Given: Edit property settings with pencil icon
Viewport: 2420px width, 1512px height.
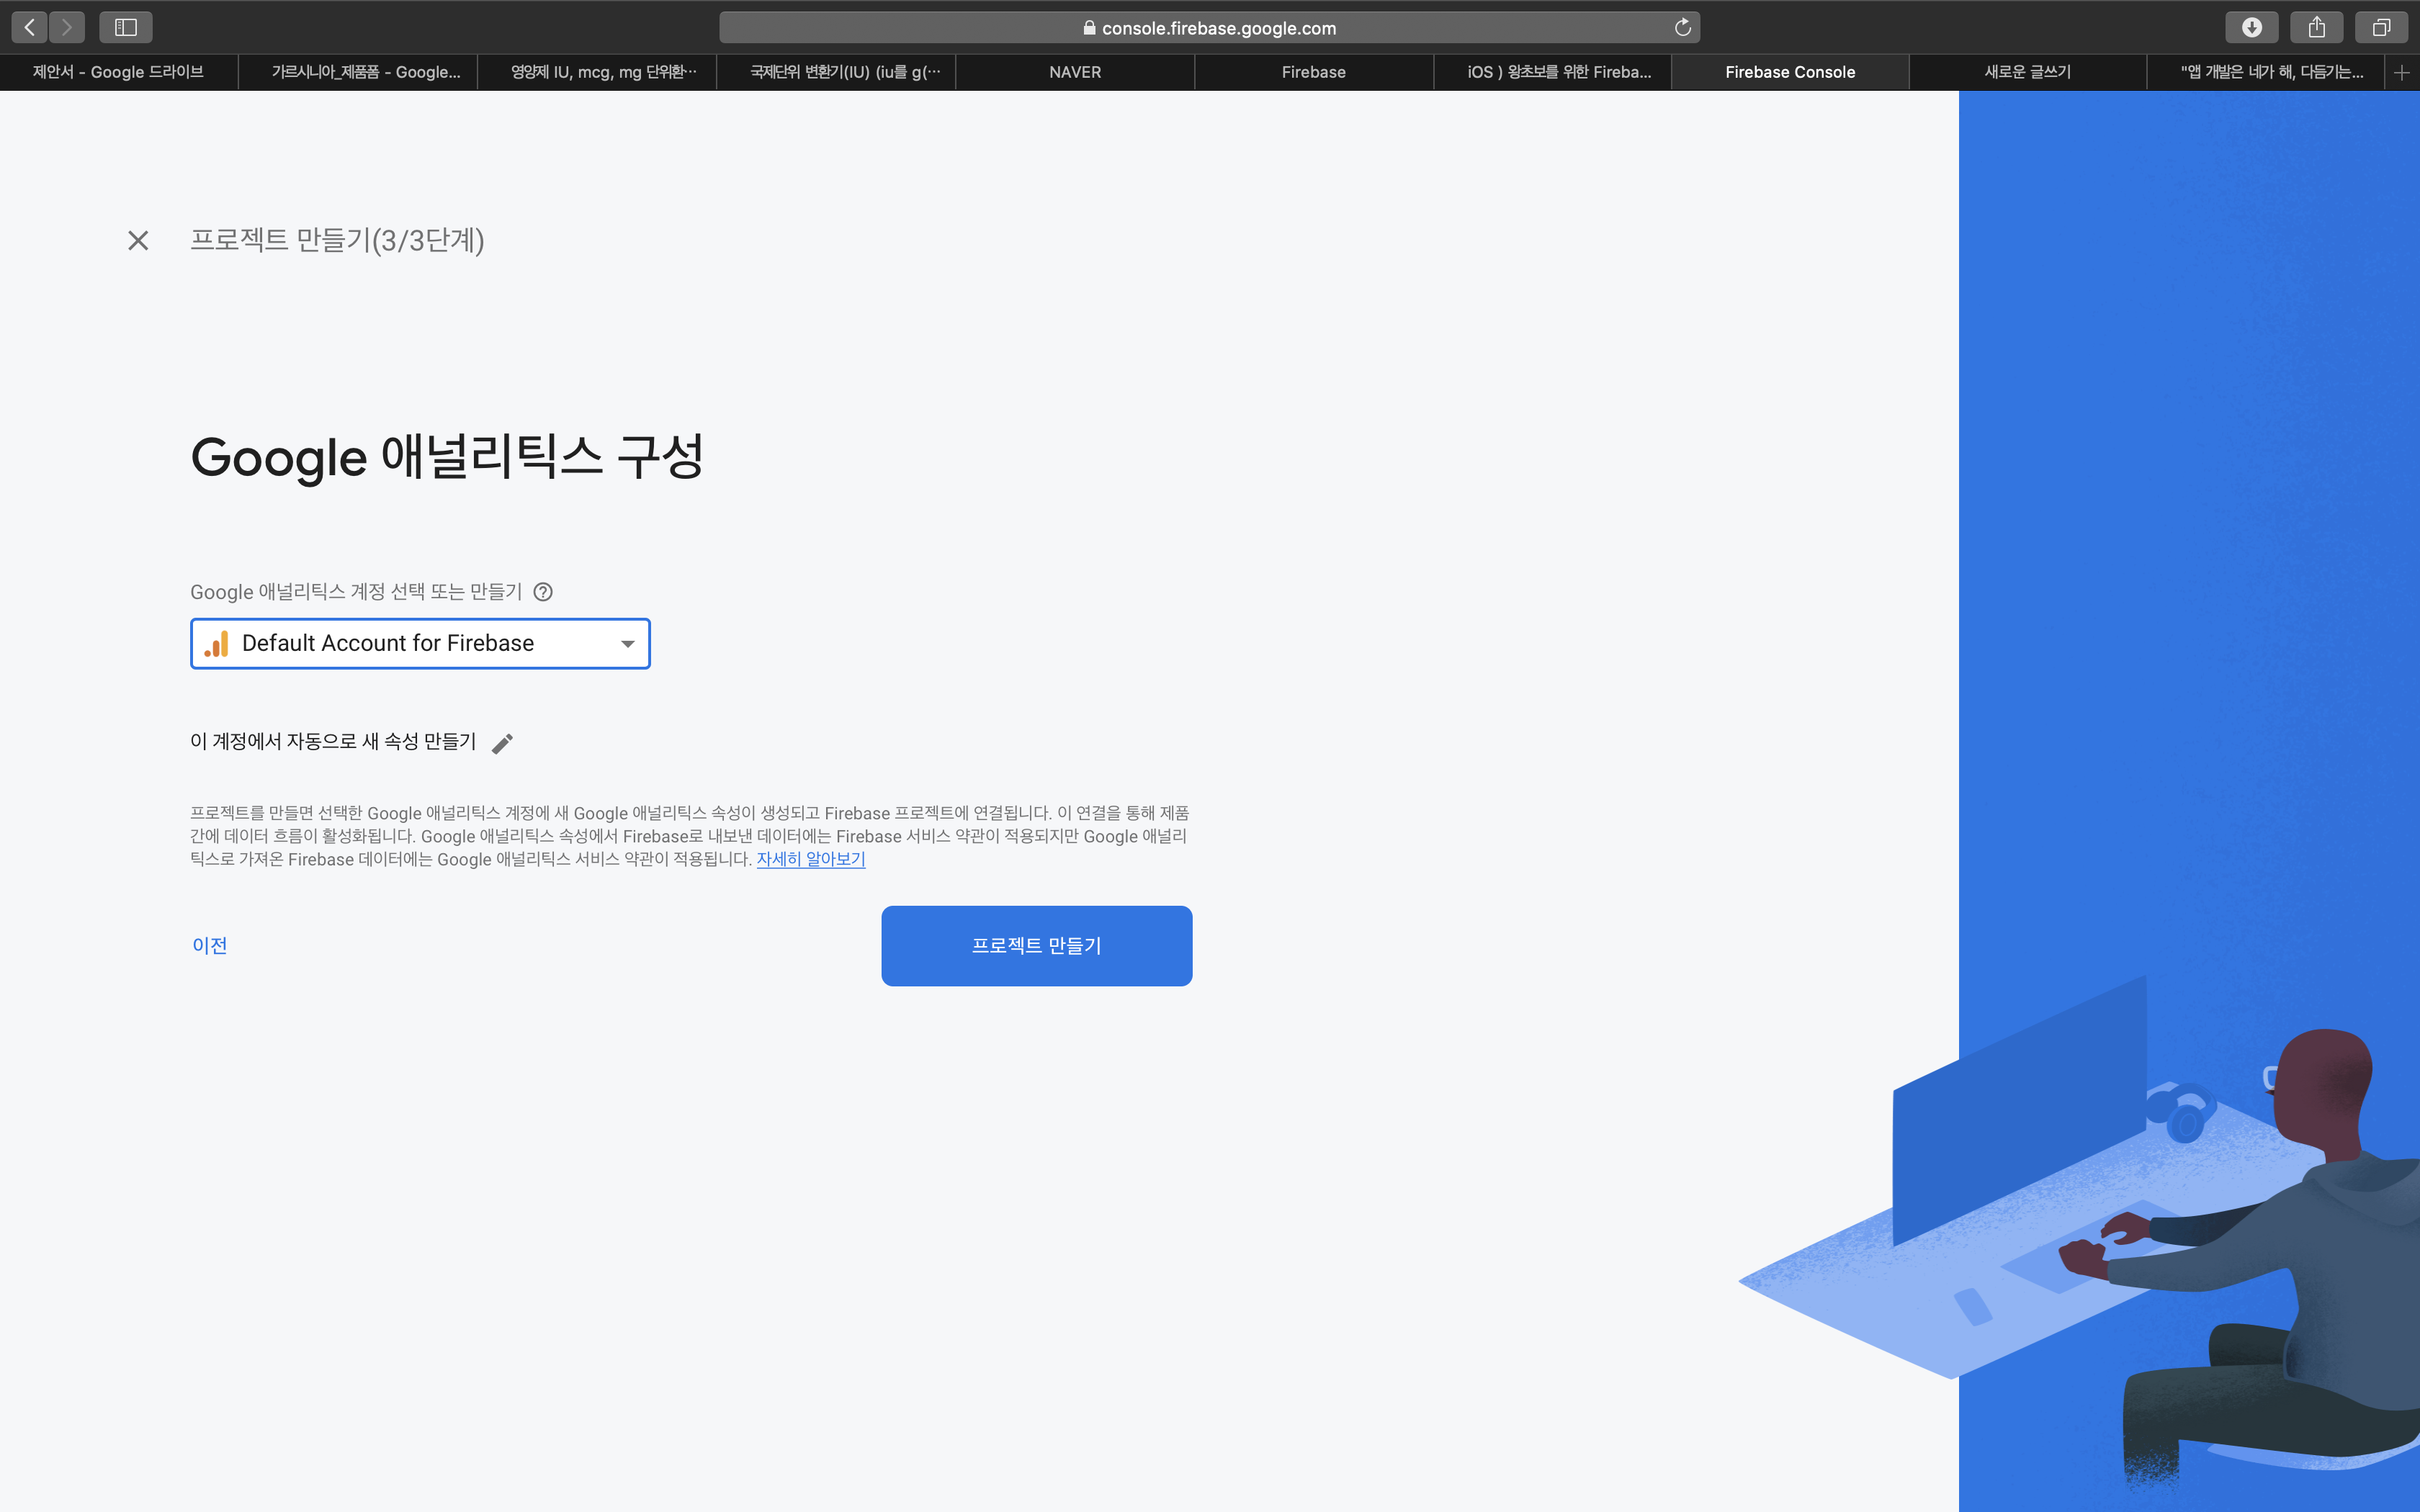Looking at the screenshot, I should click(502, 743).
